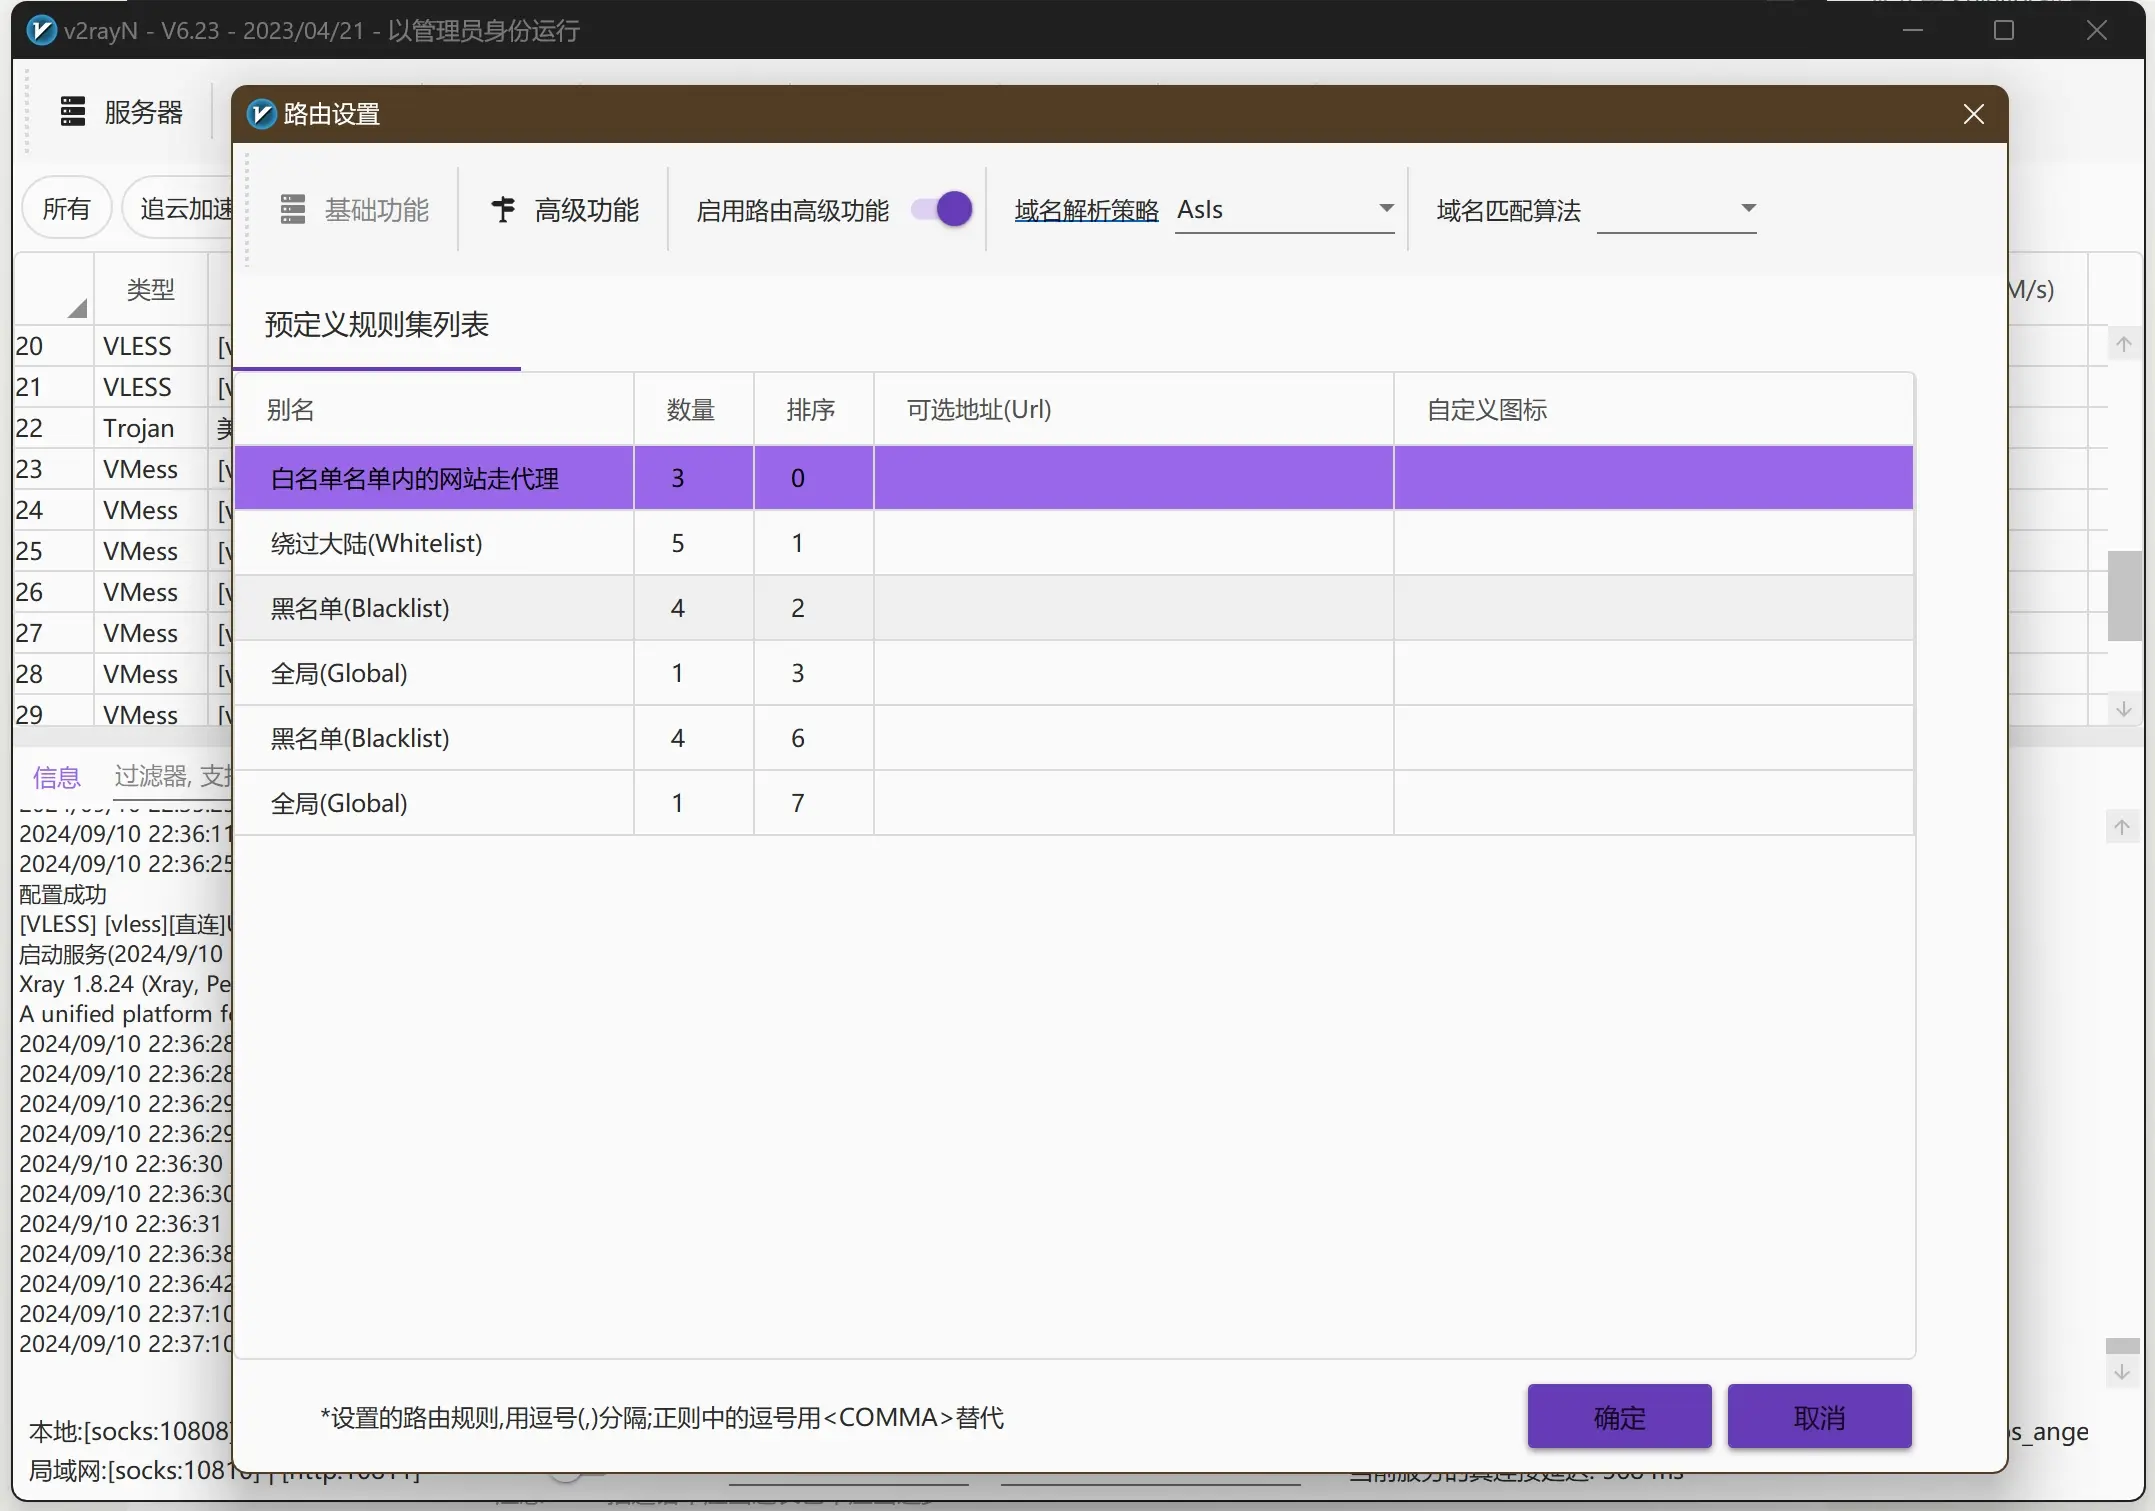Minimize the v2rayN main window
Screen dimensions: 2155x1511
1913,30
